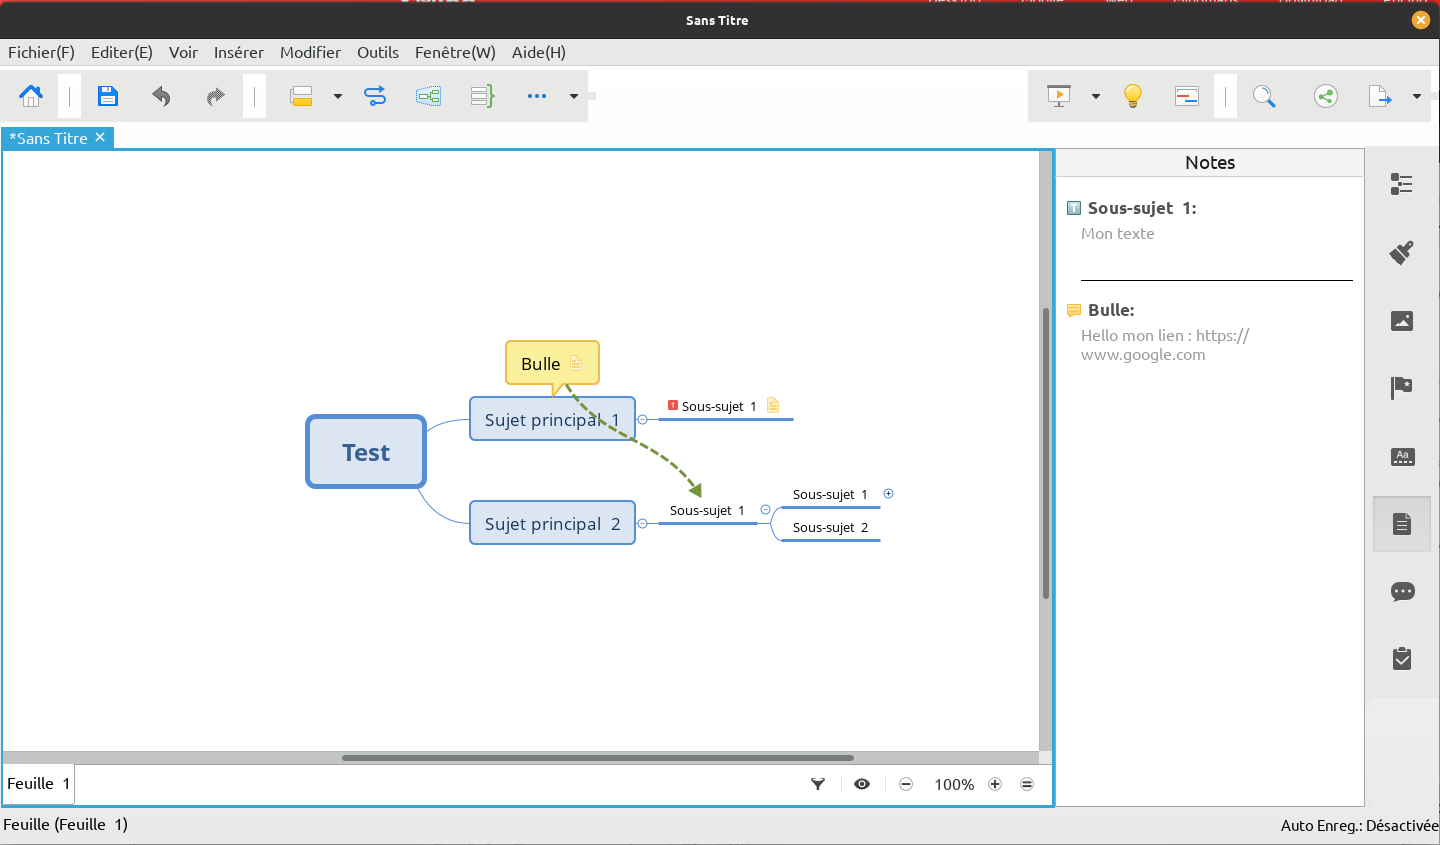Open the Modifier menu
Screen dimensions: 1440x845
(310, 52)
